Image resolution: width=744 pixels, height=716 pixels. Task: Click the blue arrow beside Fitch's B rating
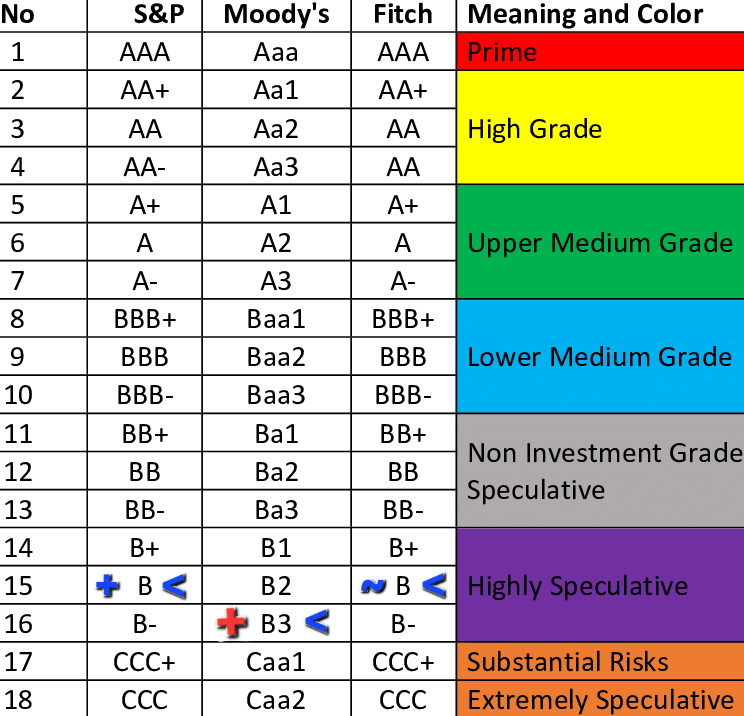433,586
